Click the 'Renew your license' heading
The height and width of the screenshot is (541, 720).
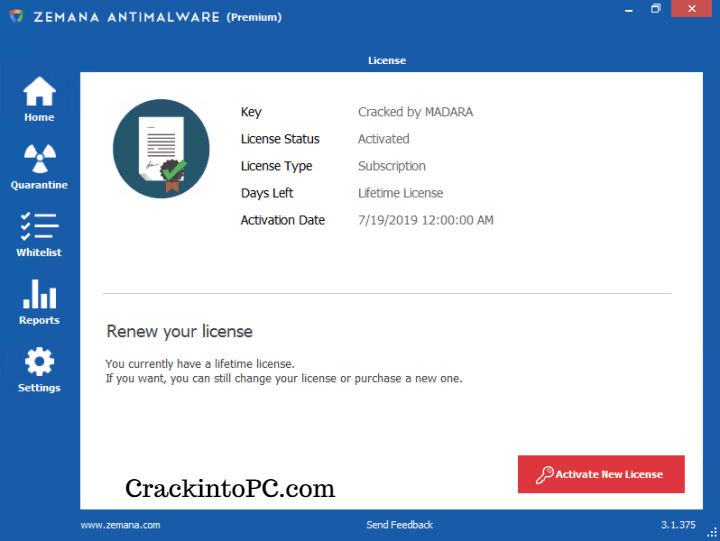[180, 332]
